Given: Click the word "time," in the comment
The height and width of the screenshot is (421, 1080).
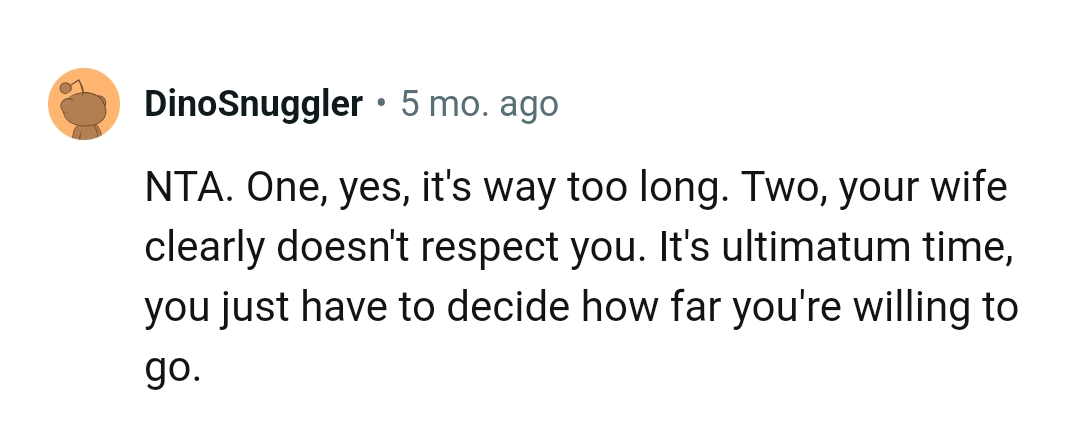Looking at the screenshot, I should (x=962, y=249).
